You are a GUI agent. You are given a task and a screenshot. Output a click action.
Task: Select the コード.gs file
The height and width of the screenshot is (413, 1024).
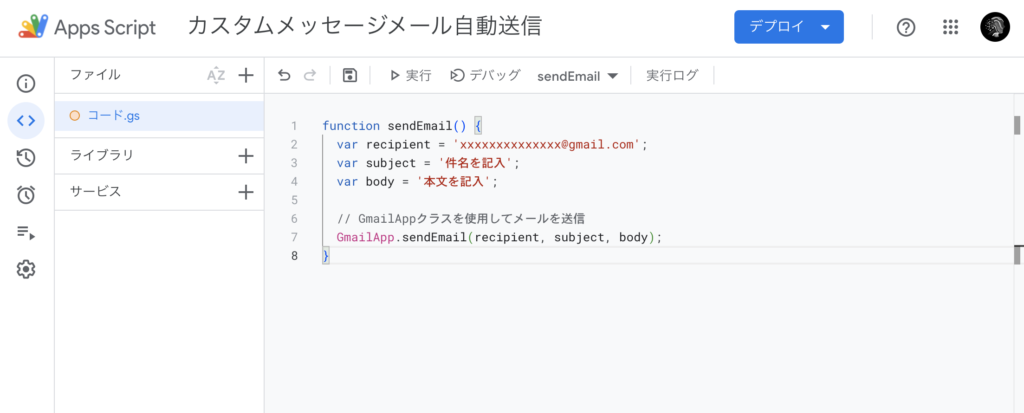113,115
